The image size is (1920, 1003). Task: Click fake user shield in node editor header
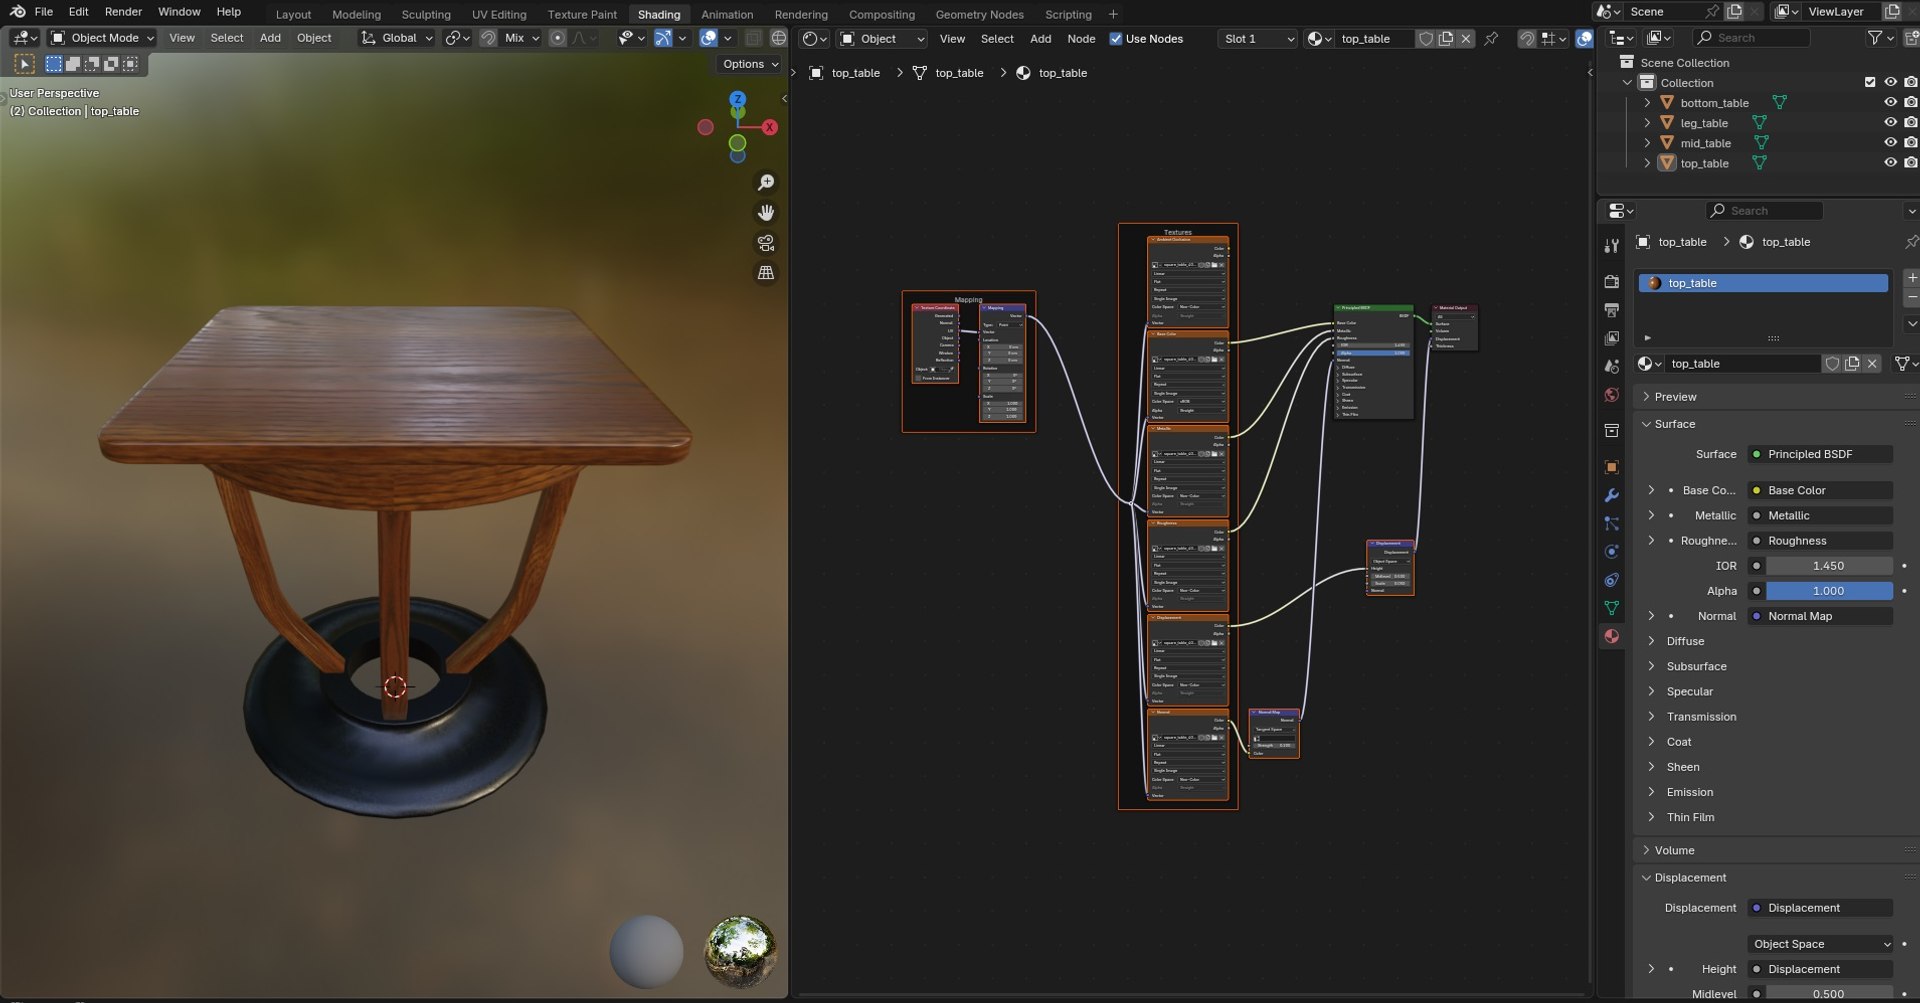[x=1426, y=39]
